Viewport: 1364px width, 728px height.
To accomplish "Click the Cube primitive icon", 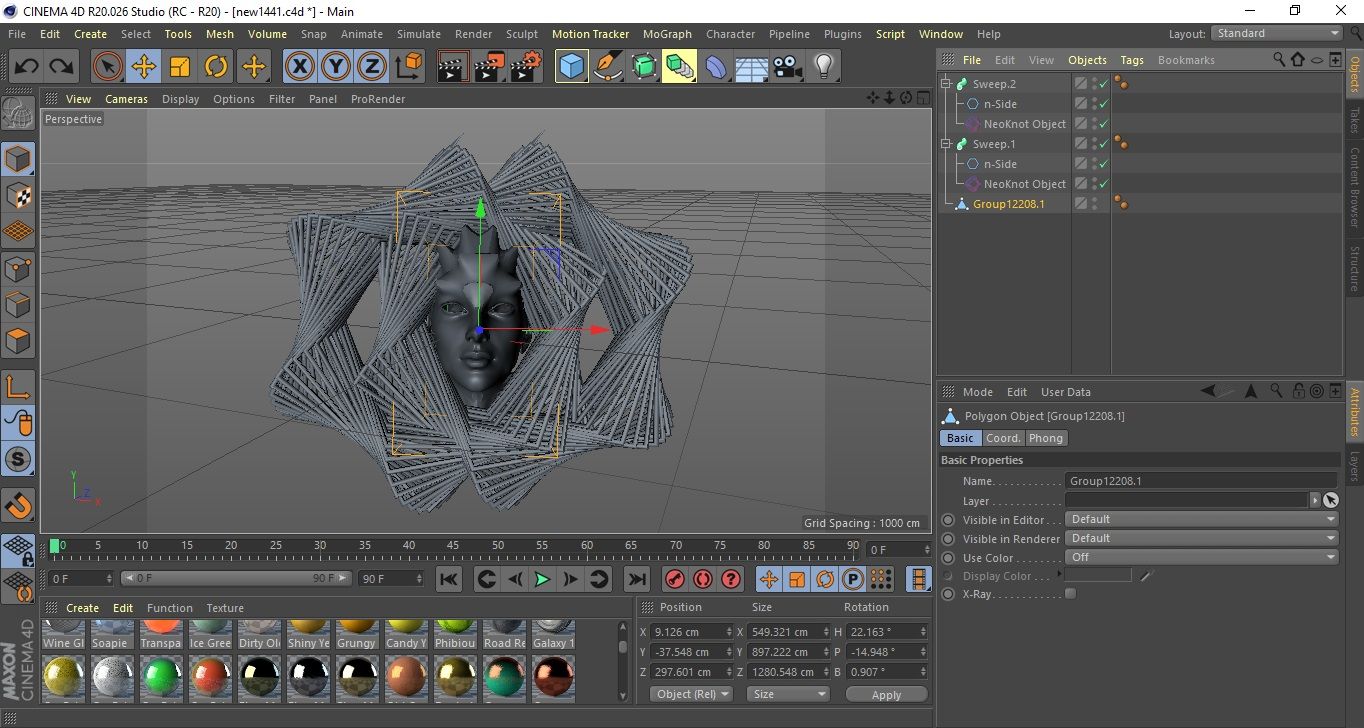I will click(571, 67).
